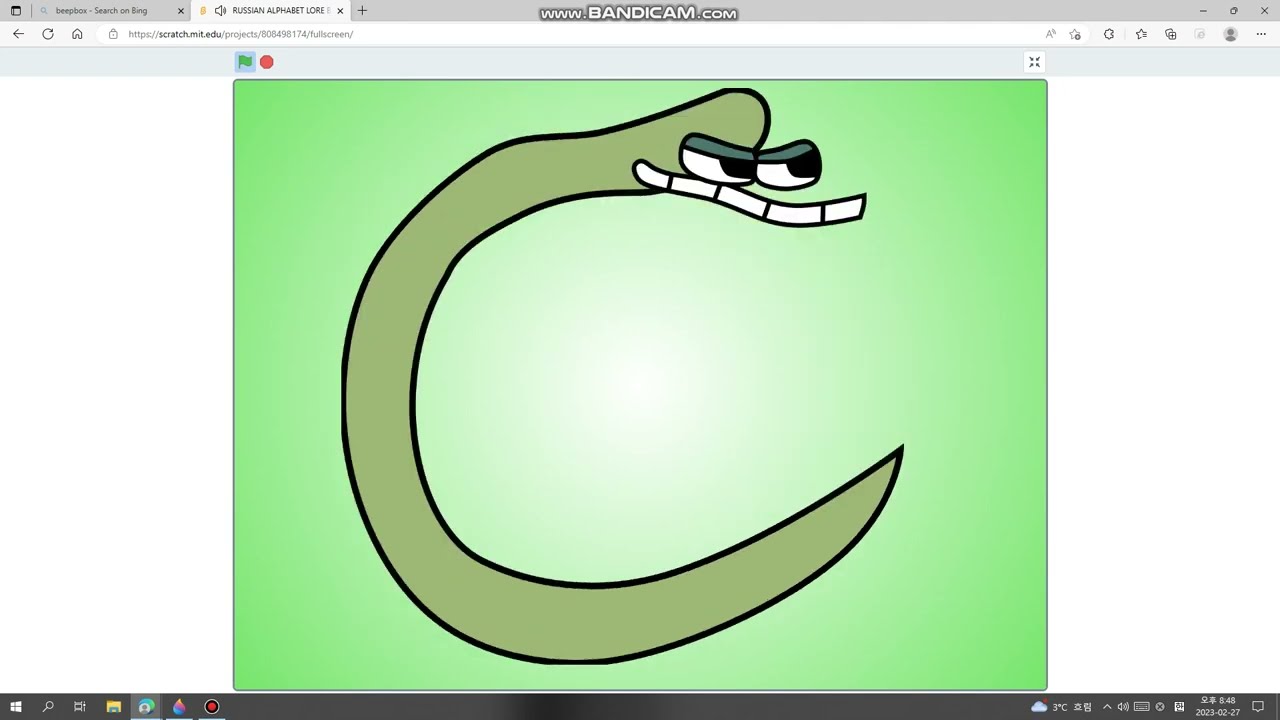1280x720 pixels.
Task: Restore down the browser window
Action: [1234, 11]
